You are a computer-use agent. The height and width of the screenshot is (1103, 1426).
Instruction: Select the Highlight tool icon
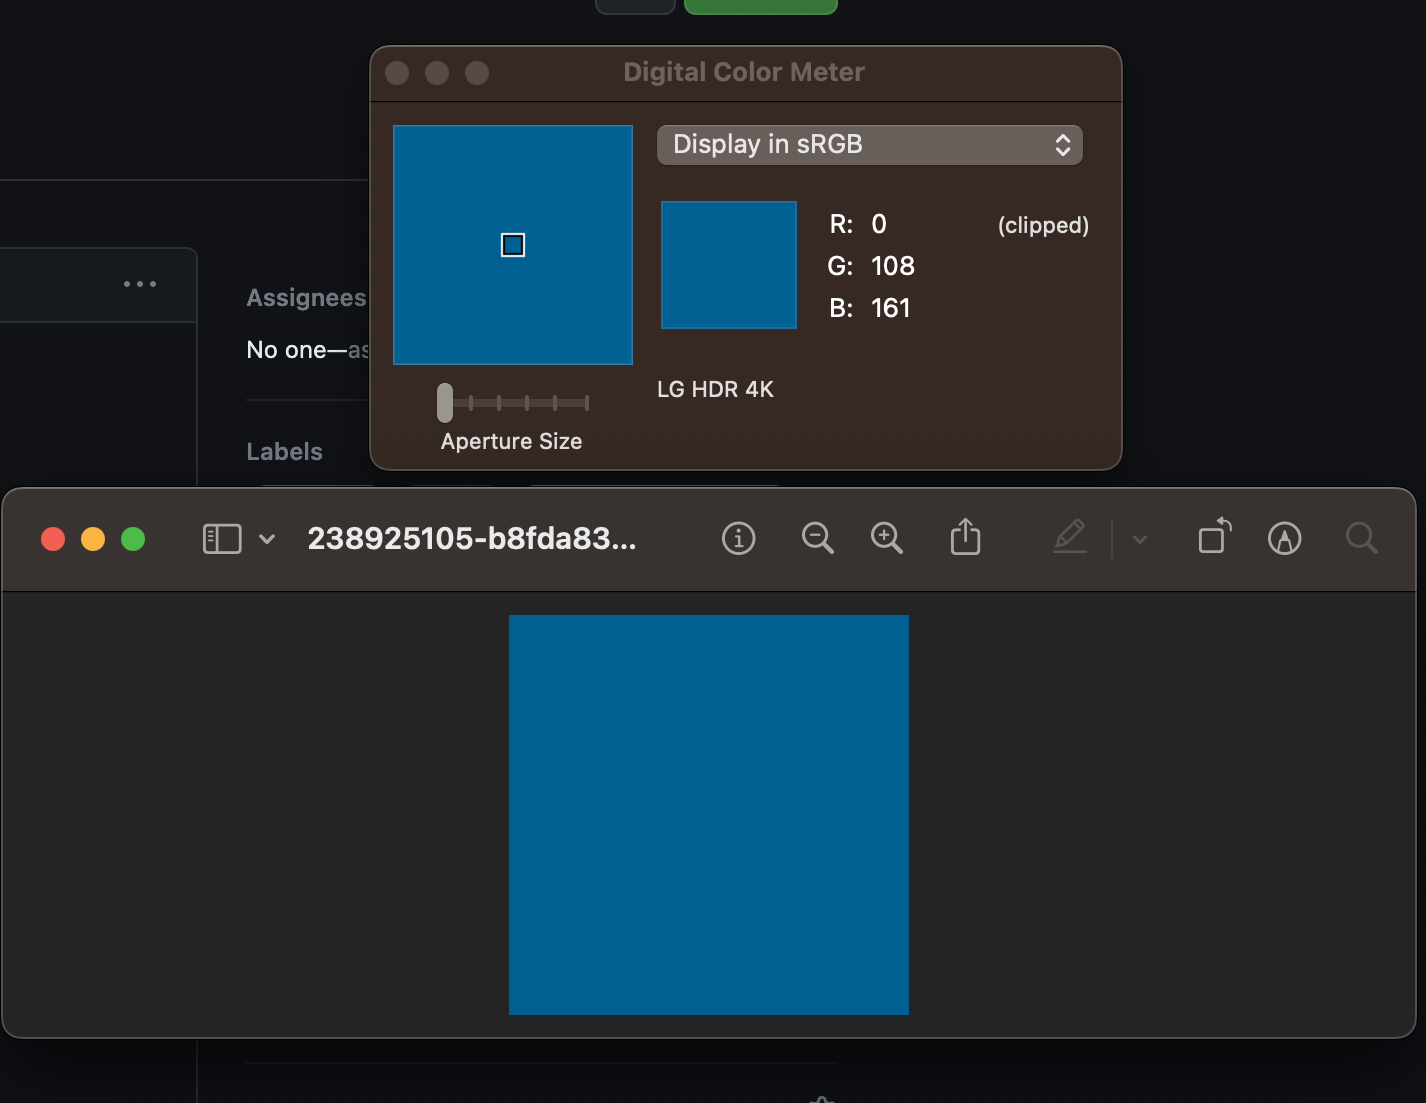(x=1284, y=538)
